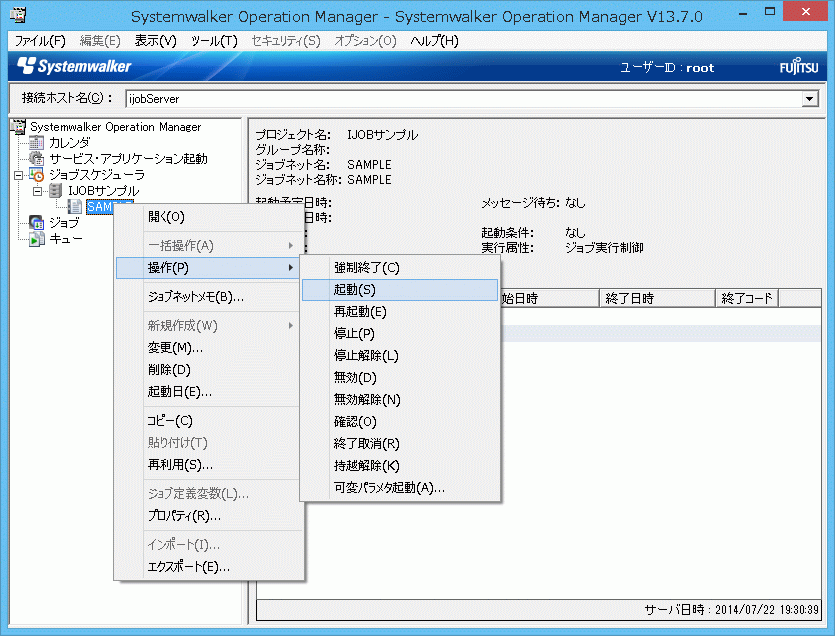
Task: Click the FUJITSU logo in banner
Action: (799, 67)
